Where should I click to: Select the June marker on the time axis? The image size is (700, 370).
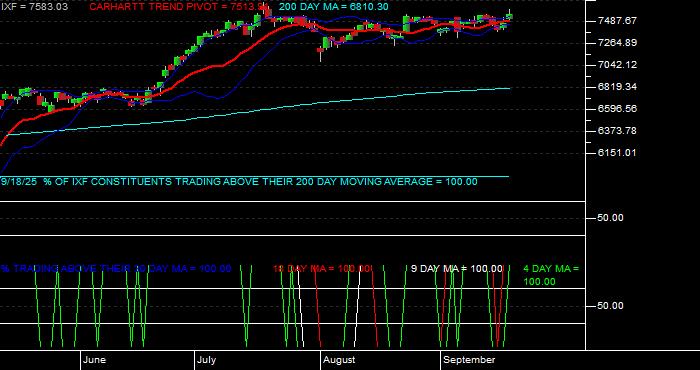pos(94,360)
